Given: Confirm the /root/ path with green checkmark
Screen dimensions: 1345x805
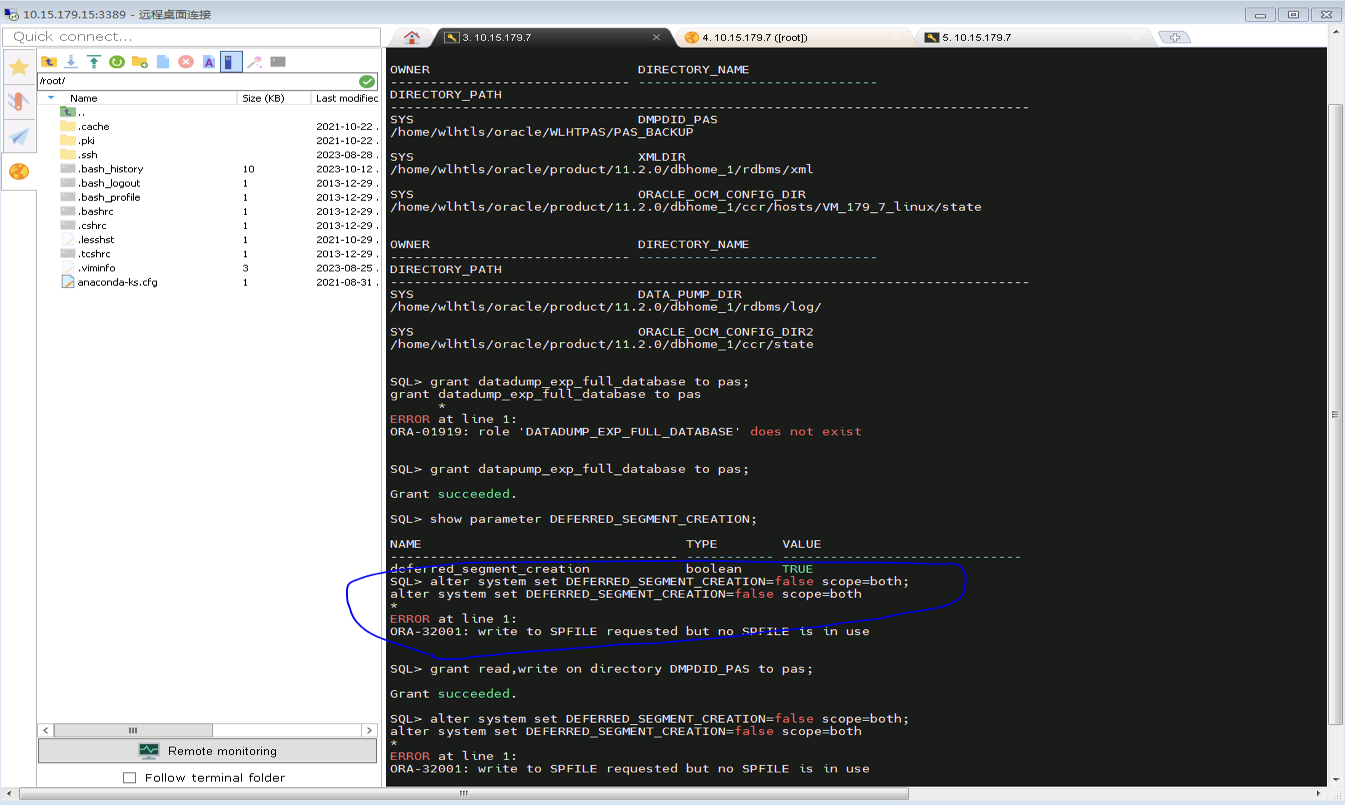Looking at the screenshot, I should coord(367,81).
